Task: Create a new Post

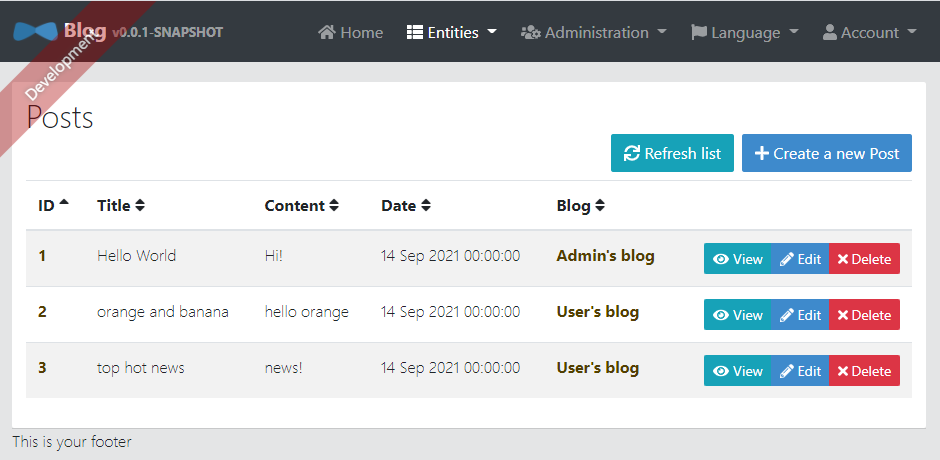Action: point(827,153)
